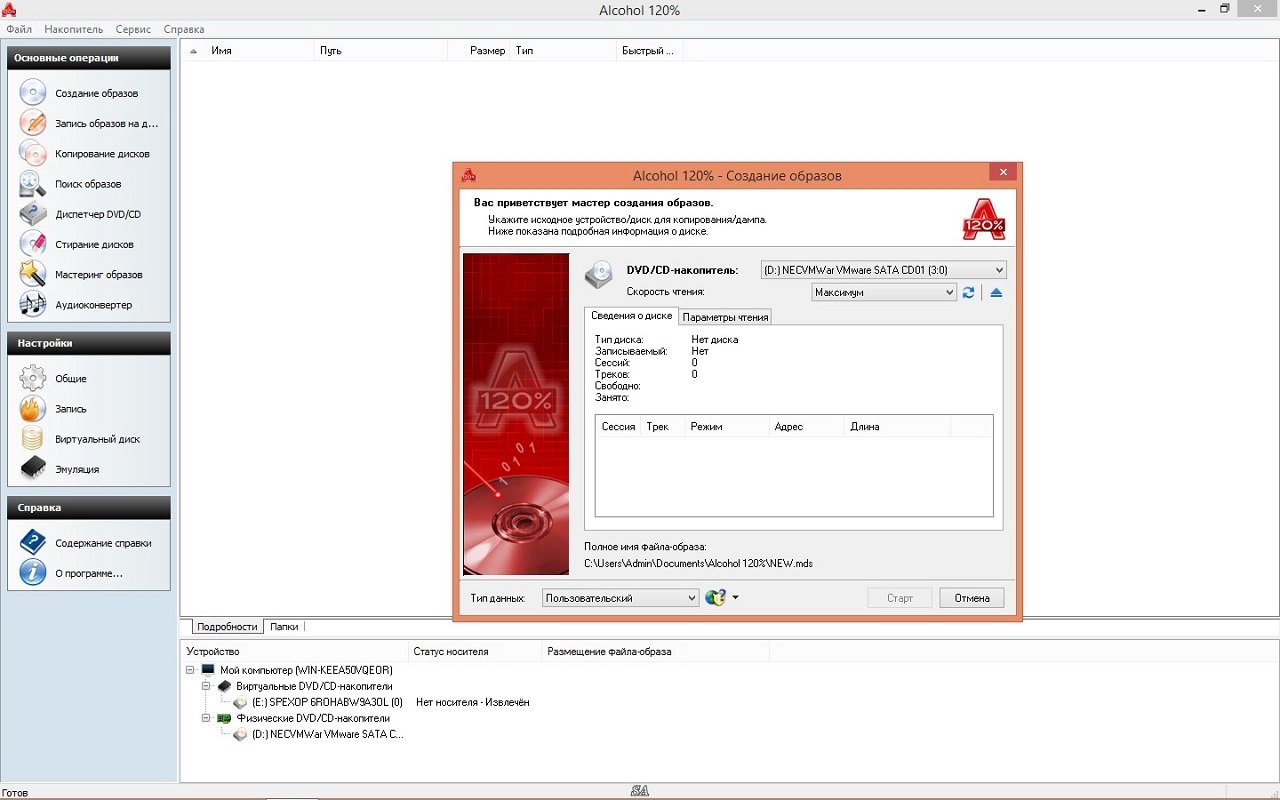Click the Запись образов на диск icon

point(33,123)
